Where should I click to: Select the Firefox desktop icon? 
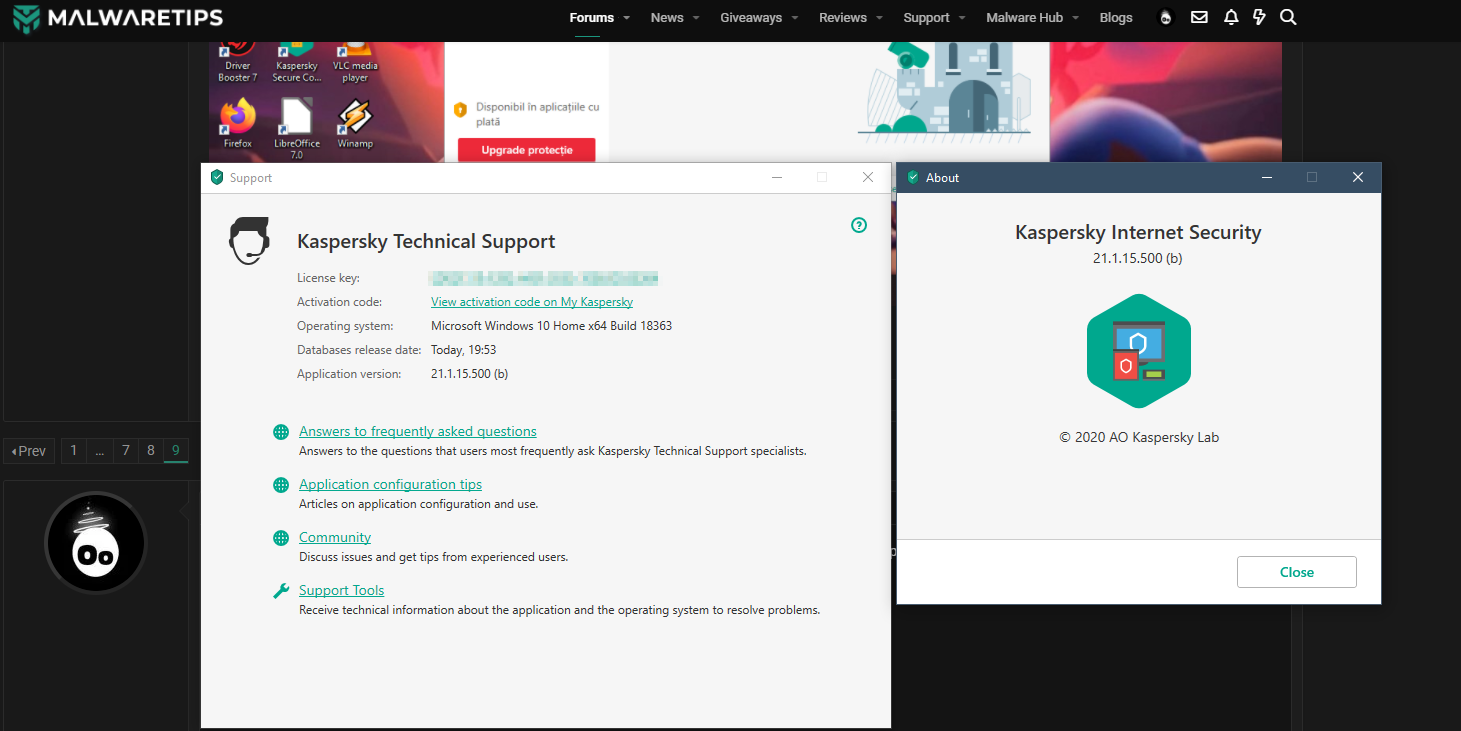click(238, 124)
